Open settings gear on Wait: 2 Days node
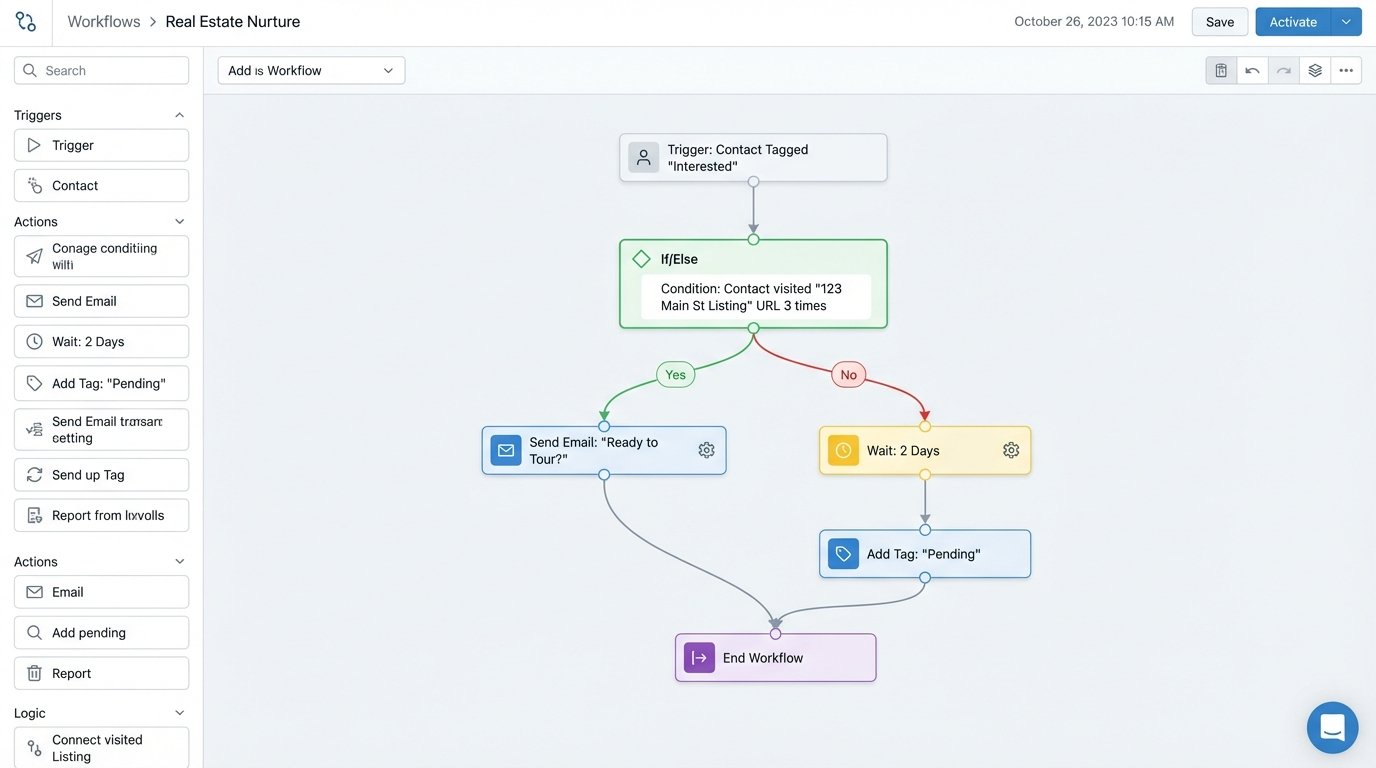The image size is (1376, 768). [1010, 450]
